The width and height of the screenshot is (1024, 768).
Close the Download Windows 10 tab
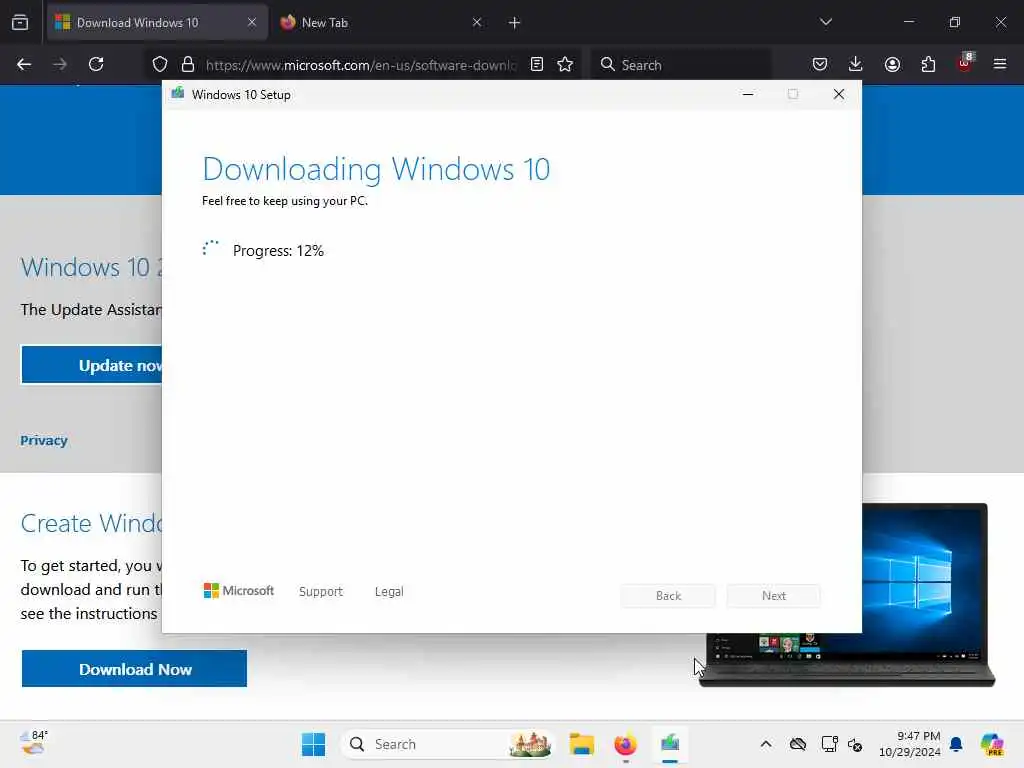pos(251,23)
